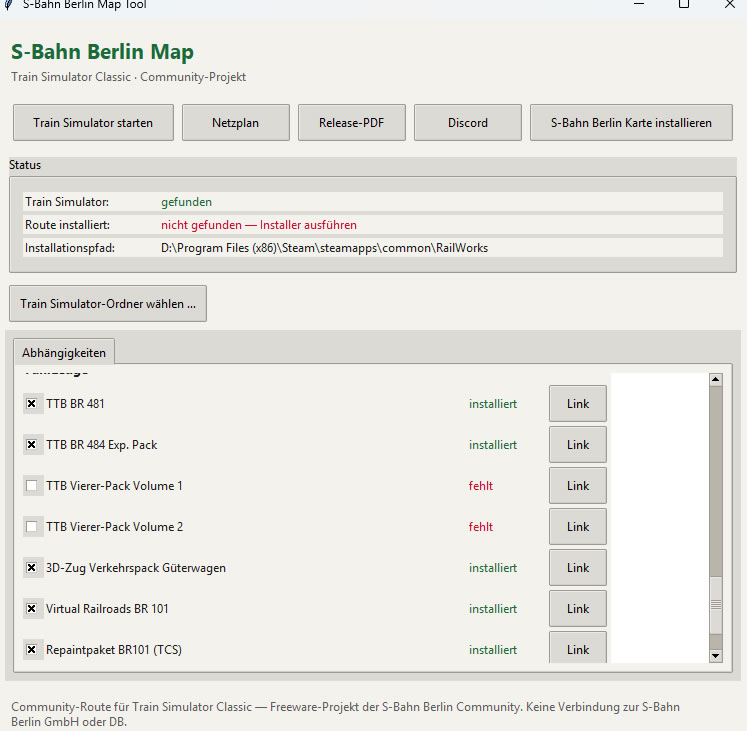This screenshot has height=731, width=747.
Task: Minimize the S-Bahn Berlin Map Tool window
Action: (639, 4)
